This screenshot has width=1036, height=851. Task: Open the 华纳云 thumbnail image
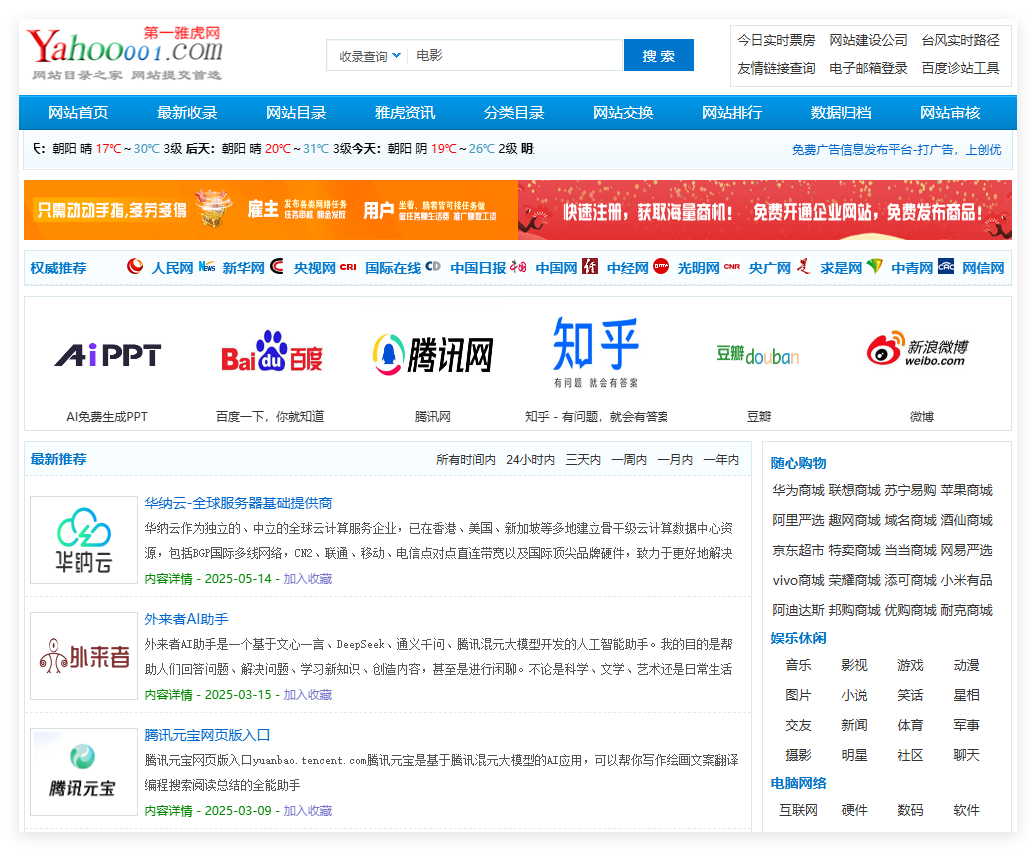tap(84, 540)
